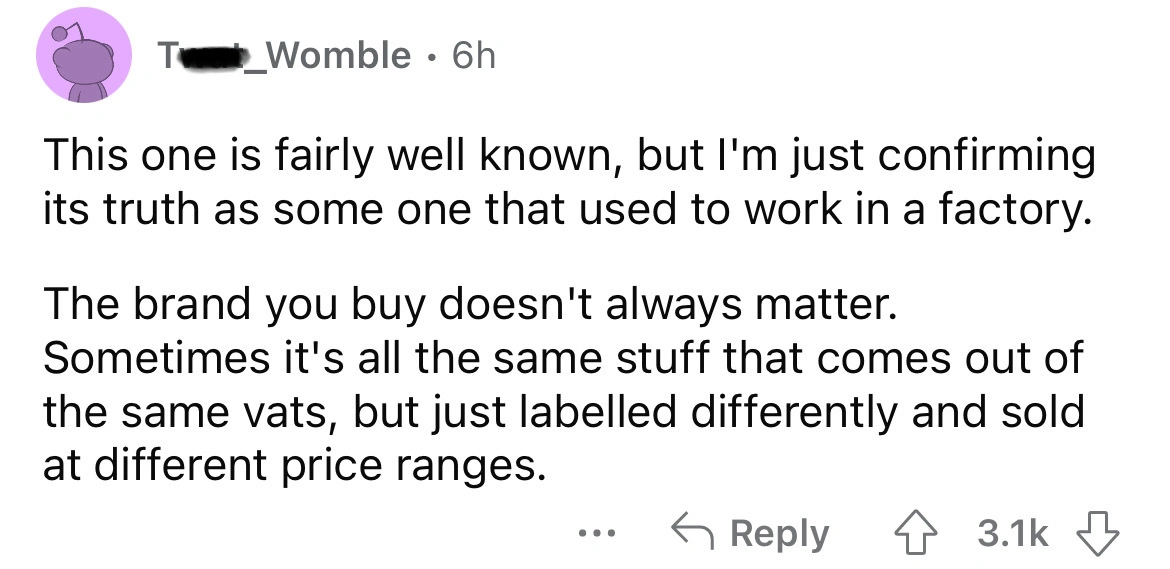The height and width of the screenshot is (569, 1170).
Task: Click the line starting "This one is fairly"
Action: (x=568, y=156)
